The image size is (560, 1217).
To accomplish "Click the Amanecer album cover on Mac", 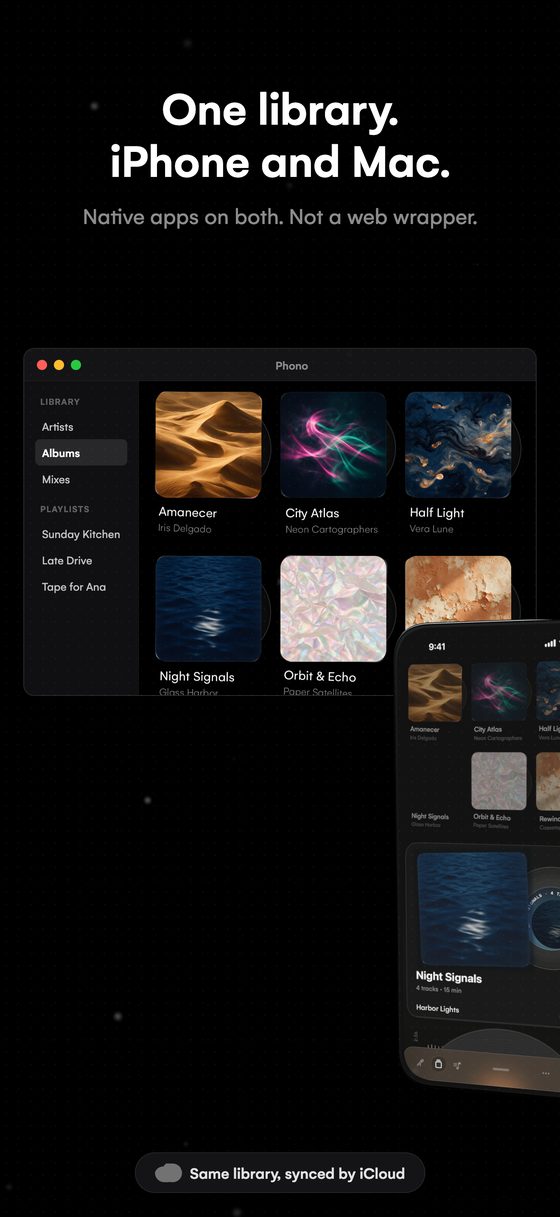I will 209,445.
